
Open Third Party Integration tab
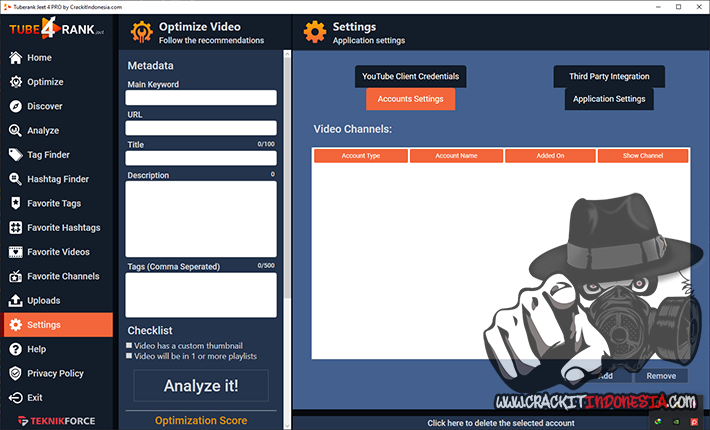pyautogui.click(x=609, y=77)
